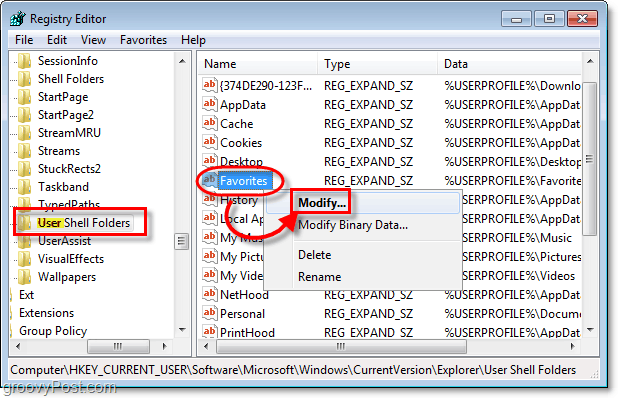Screen dimensions: 618x398
Task: Click the values pane scroll down arrow
Action: click(590, 329)
